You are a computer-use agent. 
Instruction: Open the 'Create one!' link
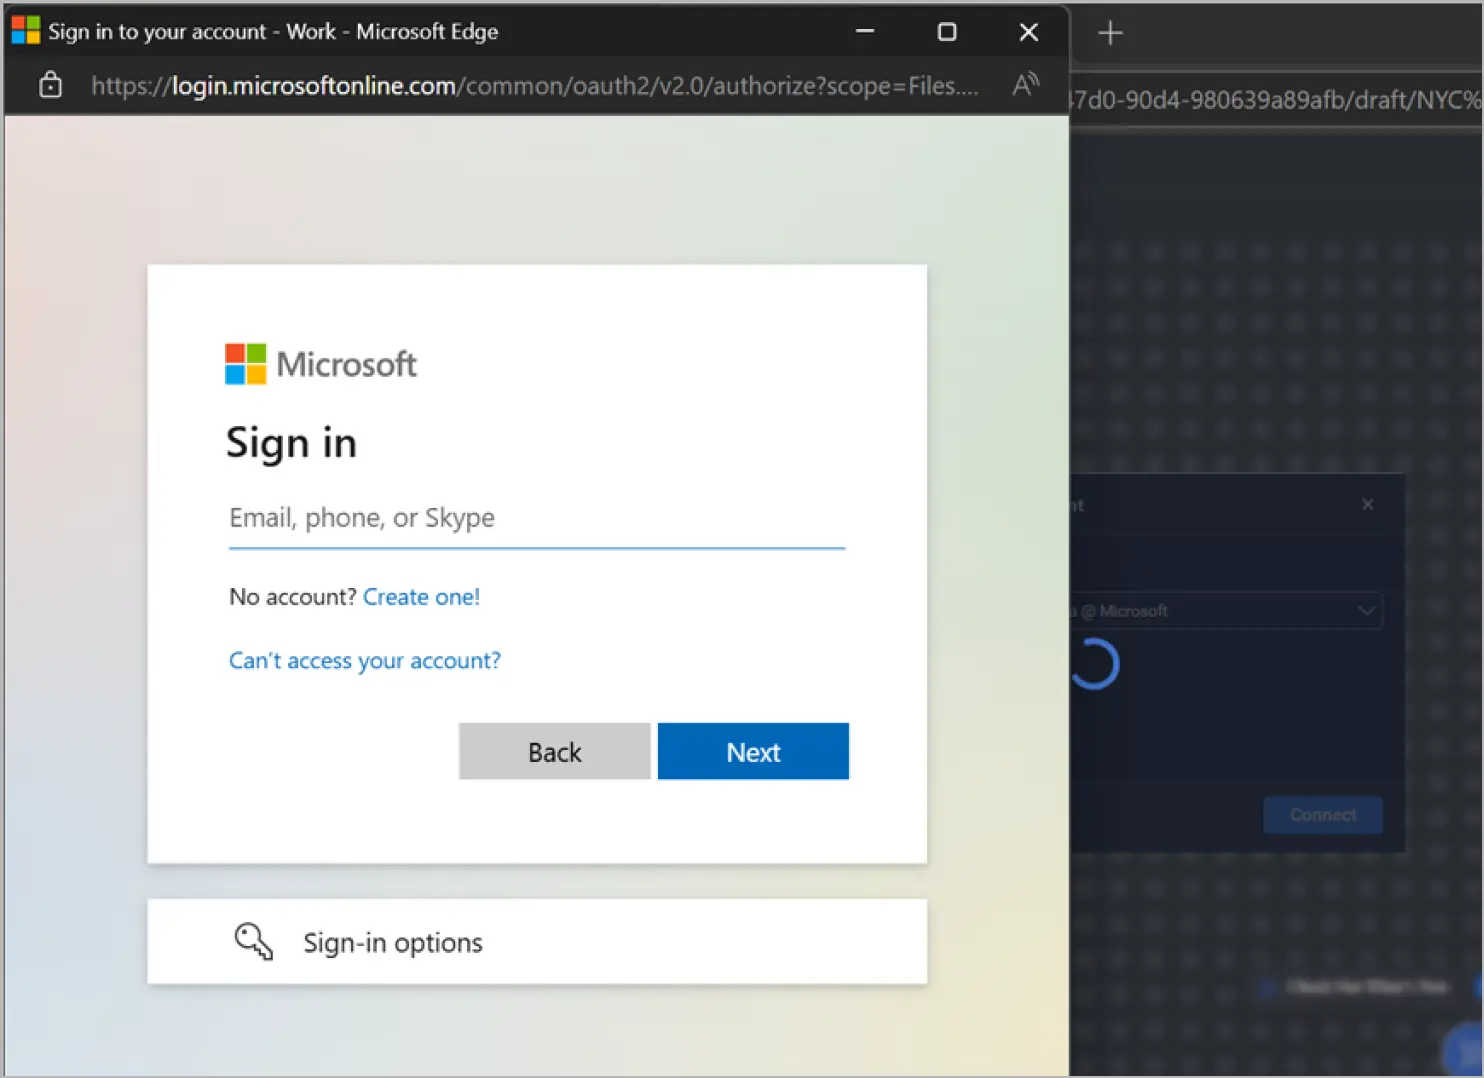coord(421,596)
